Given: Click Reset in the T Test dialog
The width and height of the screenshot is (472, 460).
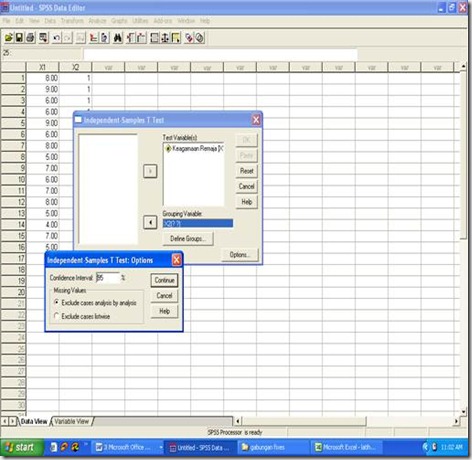Looking at the screenshot, I should tap(247, 171).
